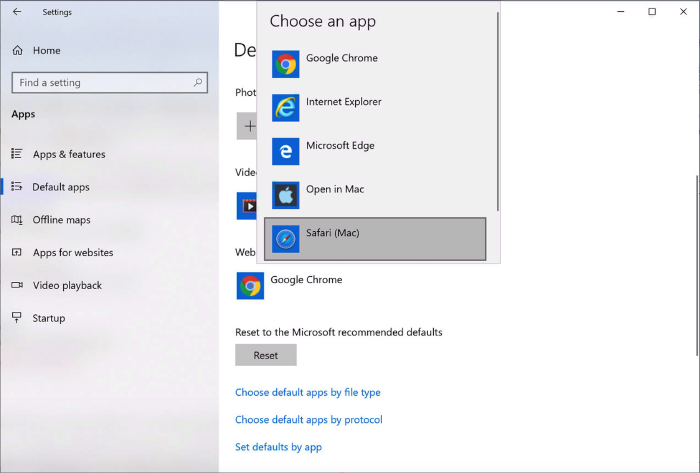Open Choose default apps by file type
This screenshot has height=473, width=700.
click(x=307, y=393)
